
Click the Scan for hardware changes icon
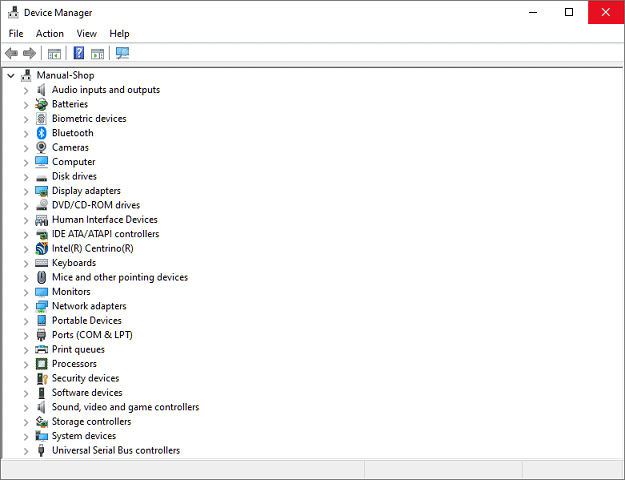122,53
